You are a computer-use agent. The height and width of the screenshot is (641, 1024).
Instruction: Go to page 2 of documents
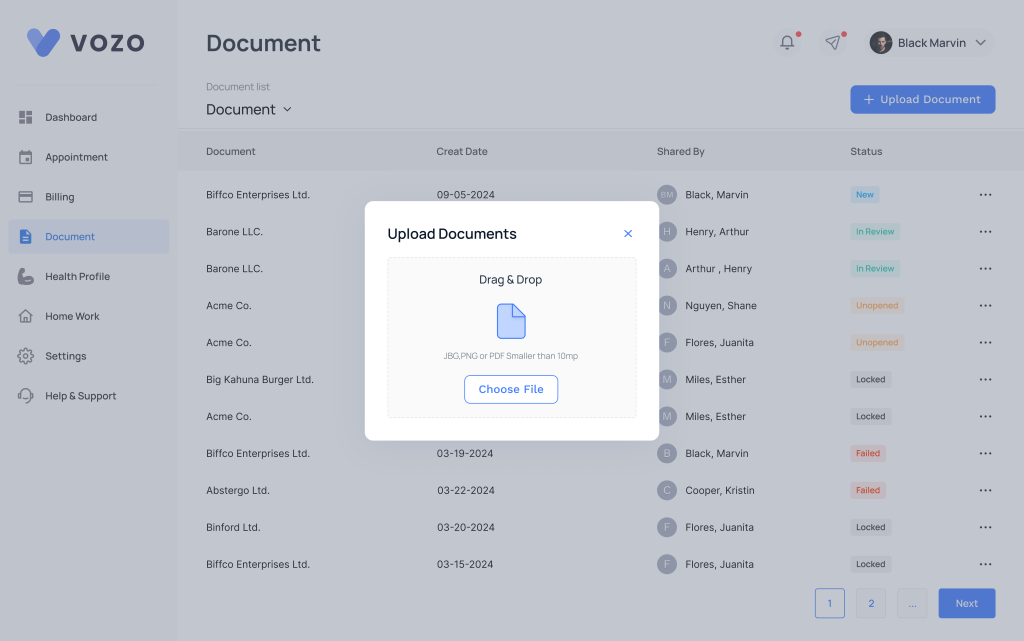pos(871,603)
